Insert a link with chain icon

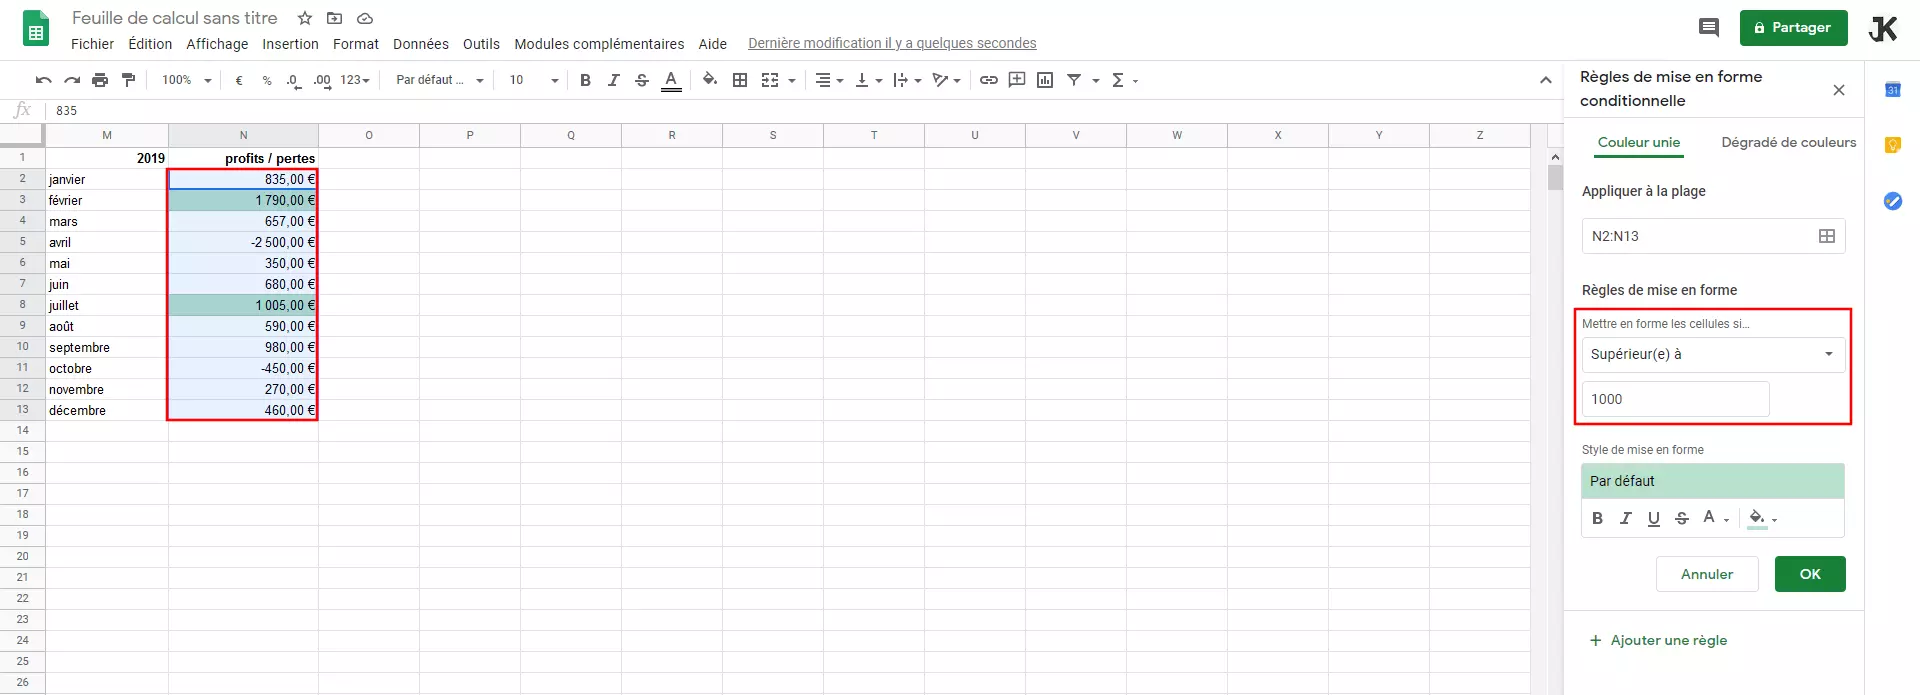(989, 80)
